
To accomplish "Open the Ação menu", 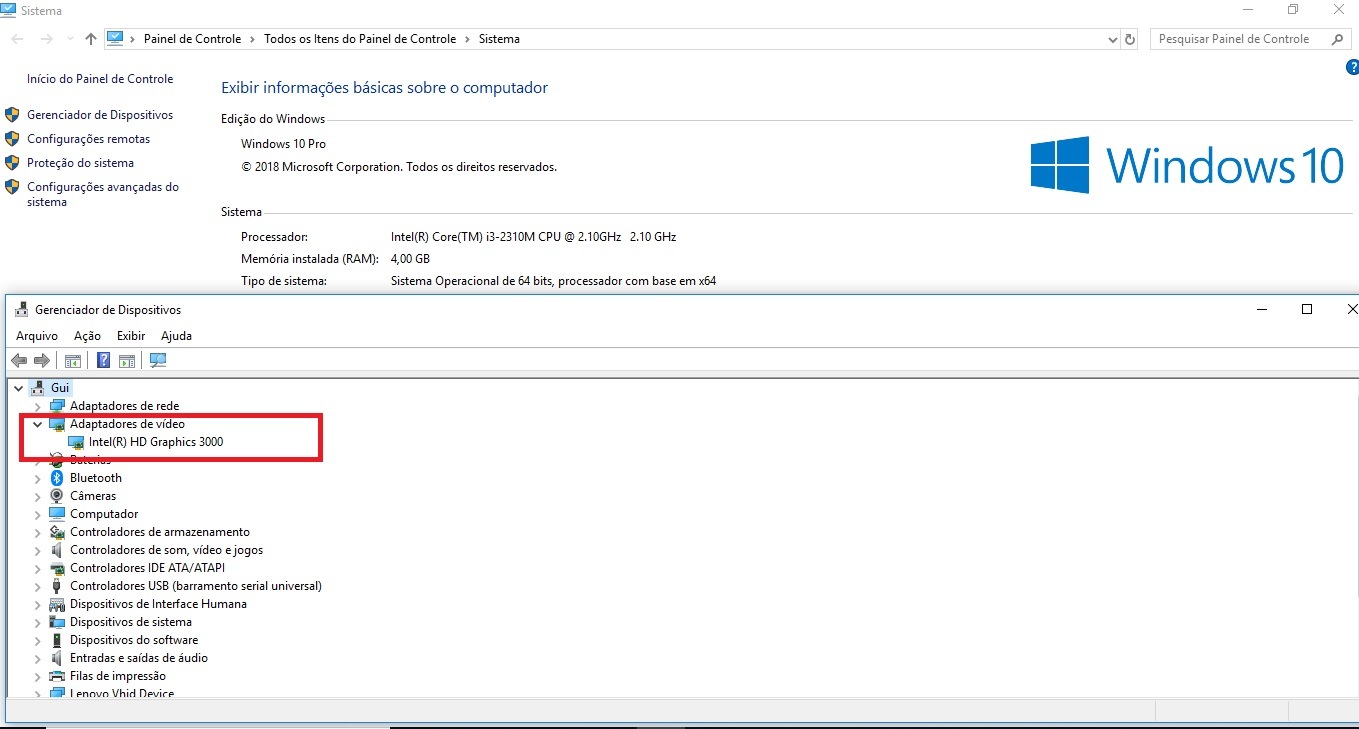I will (x=87, y=336).
